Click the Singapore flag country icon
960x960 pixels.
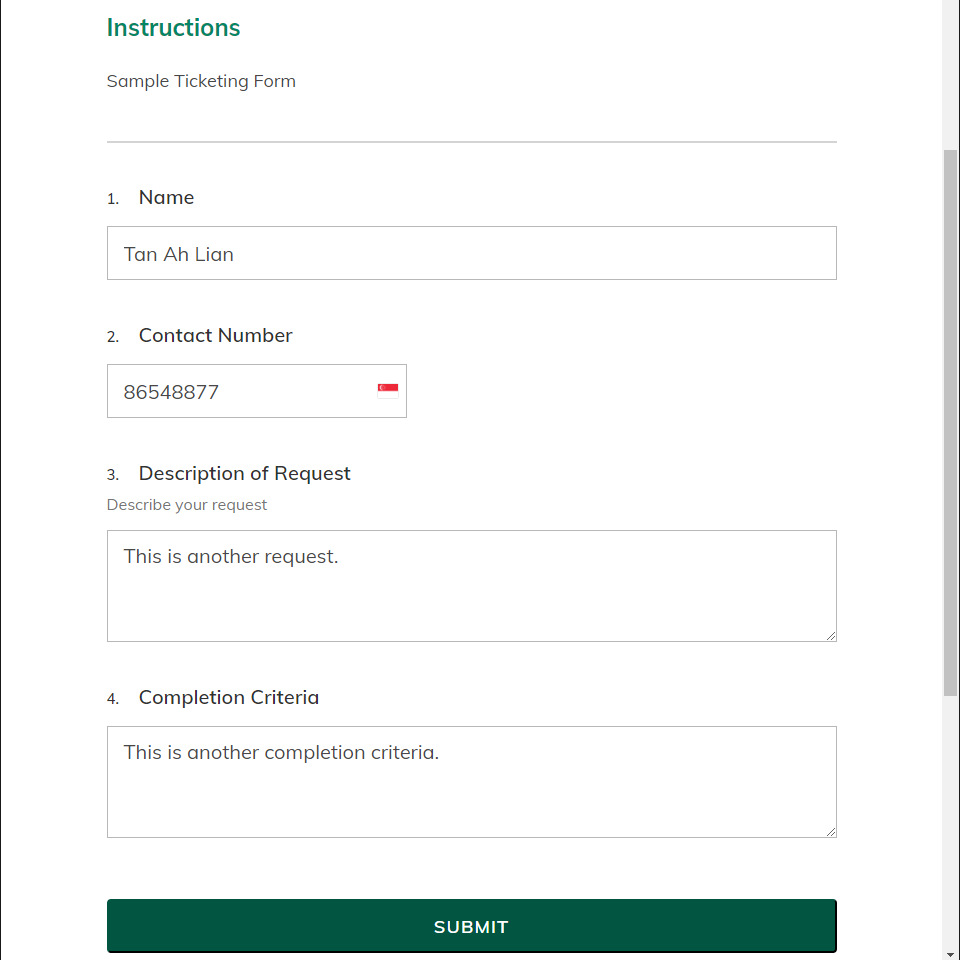tap(388, 391)
